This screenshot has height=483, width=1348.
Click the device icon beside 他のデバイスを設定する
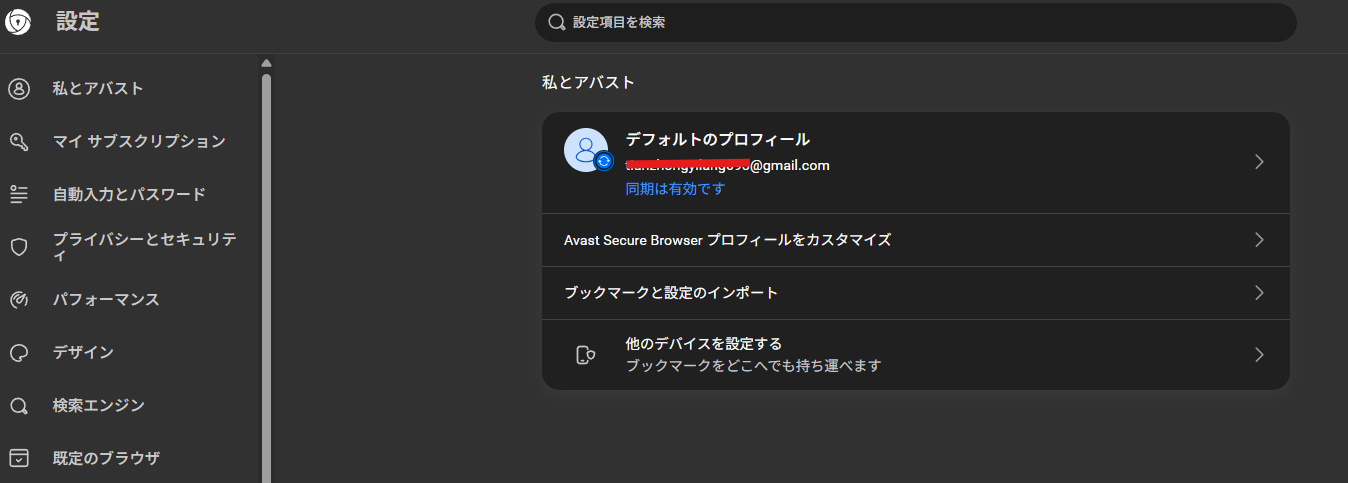tap(586, 355)
